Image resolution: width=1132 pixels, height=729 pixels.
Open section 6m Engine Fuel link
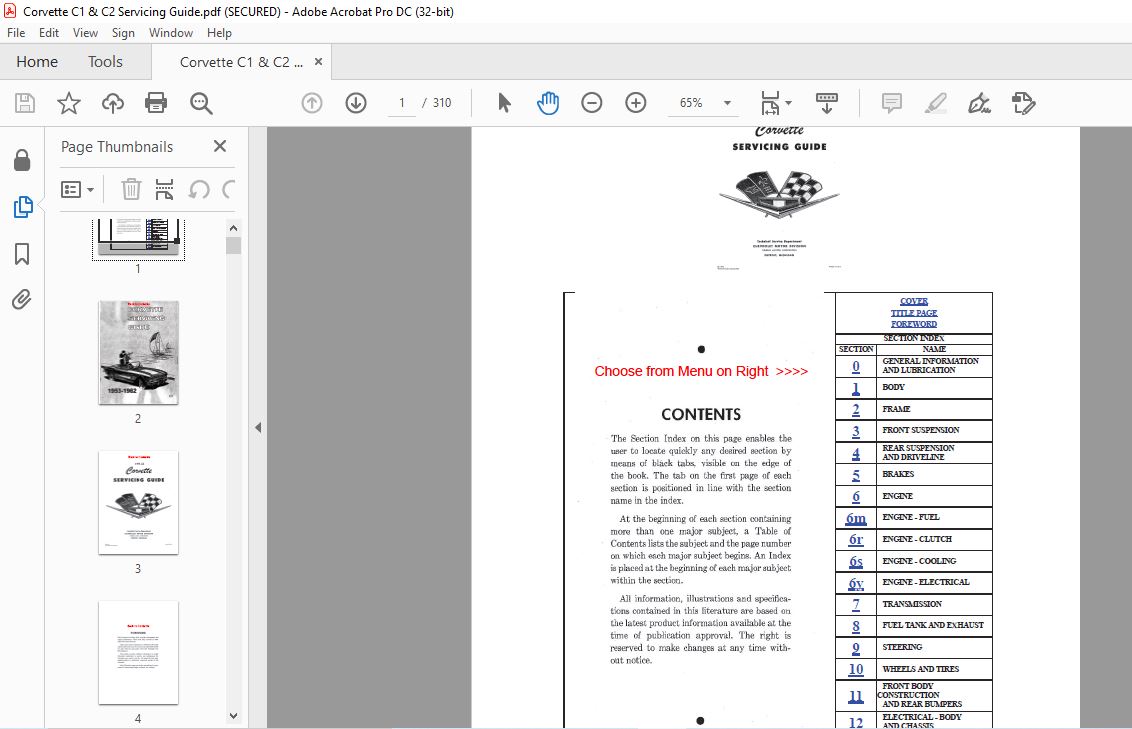[856, 518]
